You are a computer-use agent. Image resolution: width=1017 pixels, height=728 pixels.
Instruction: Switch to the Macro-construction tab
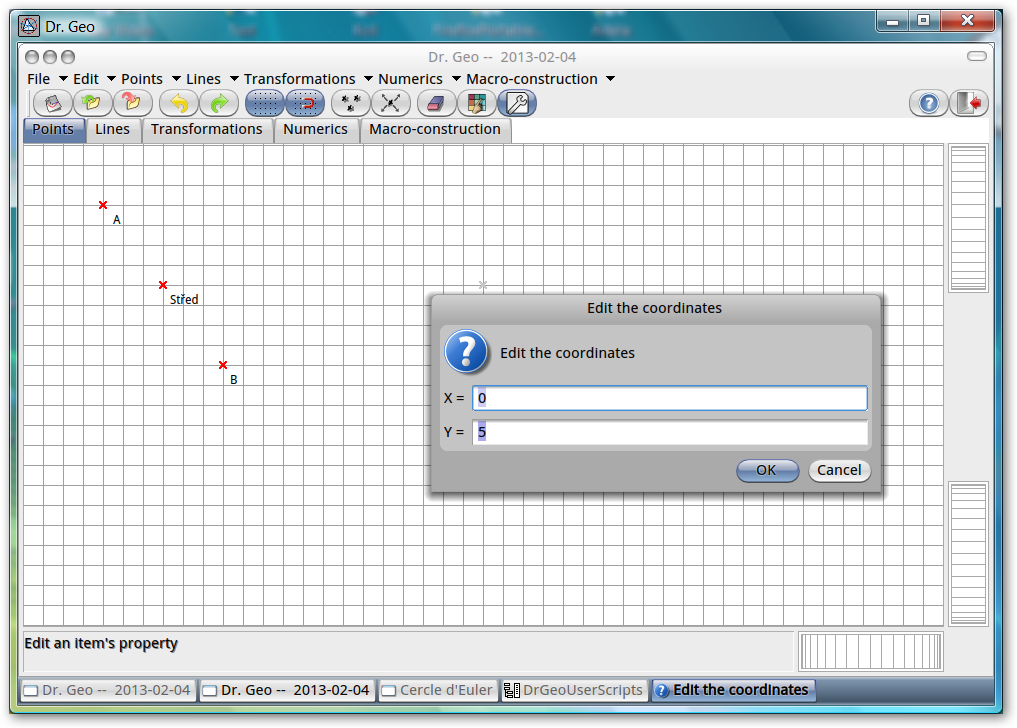coord(435,129)
